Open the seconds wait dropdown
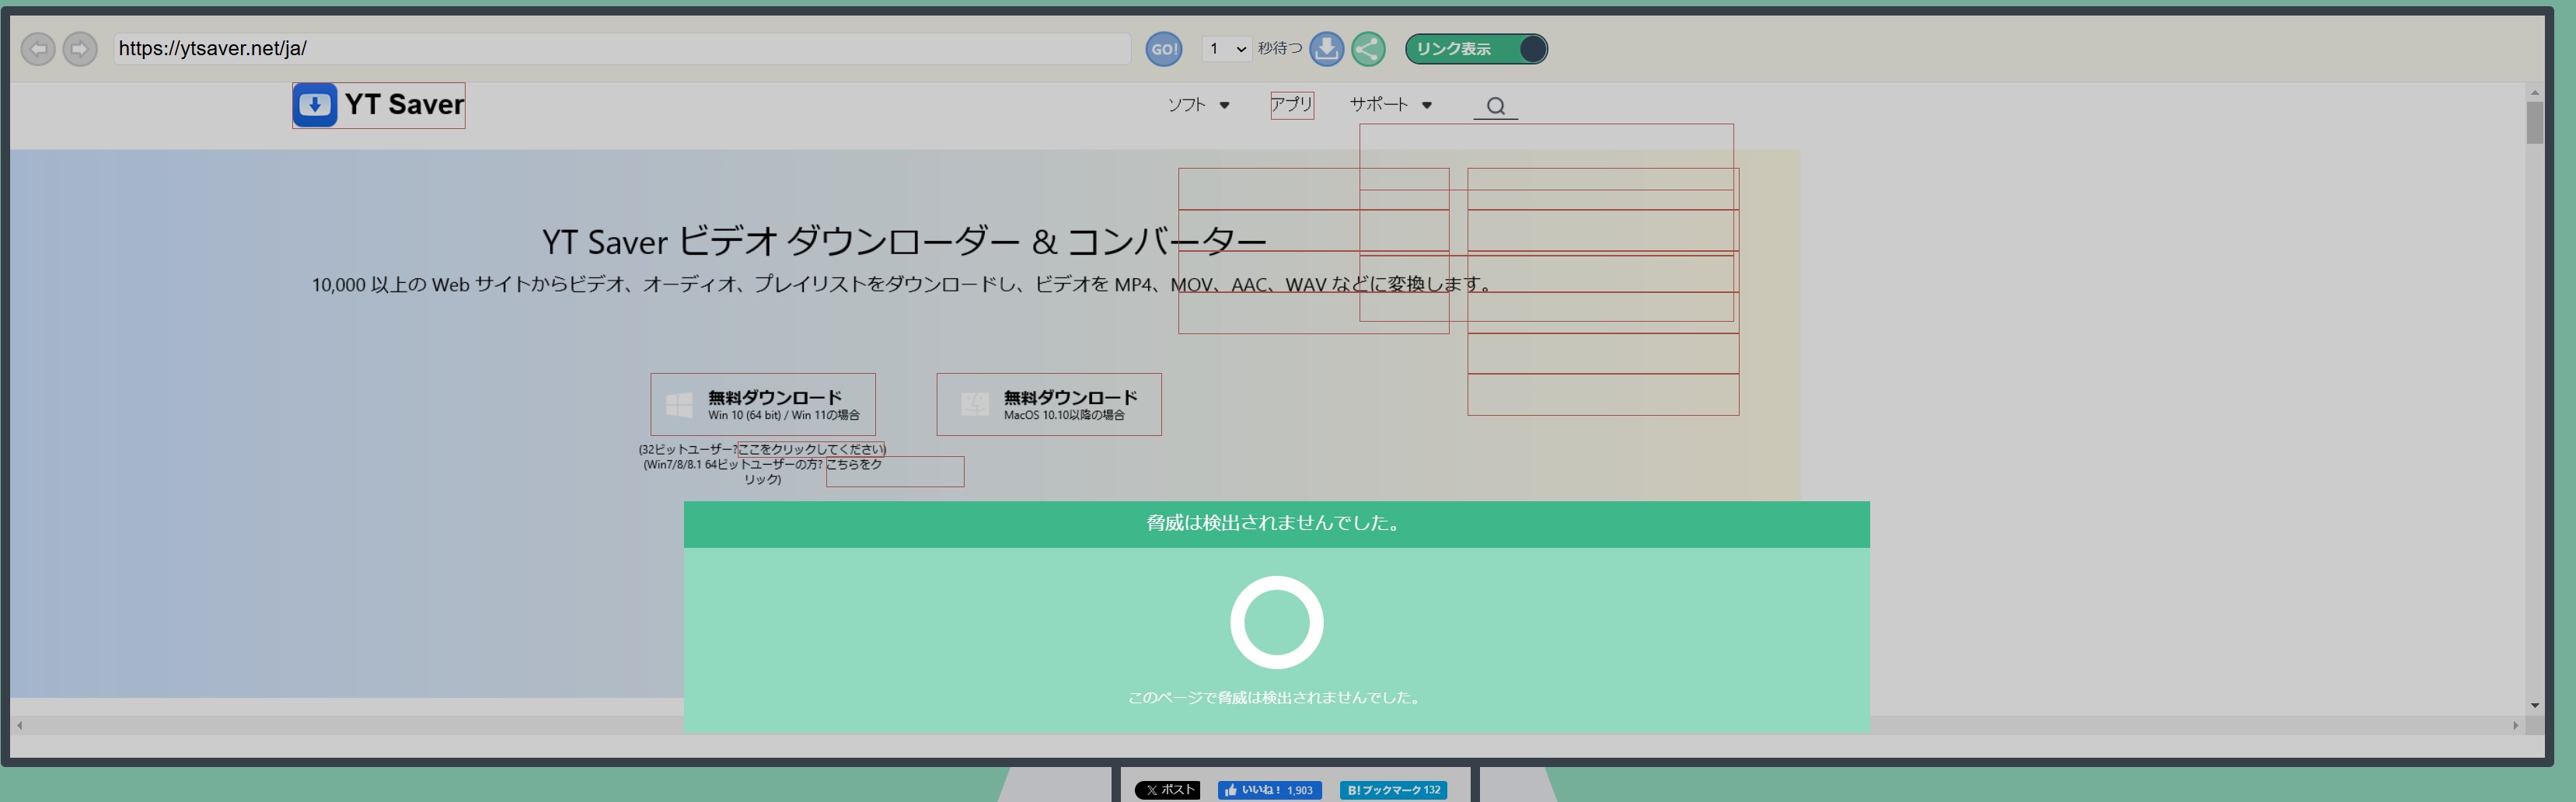This screenshot has height=802, width=2576. click(1226, 49)
